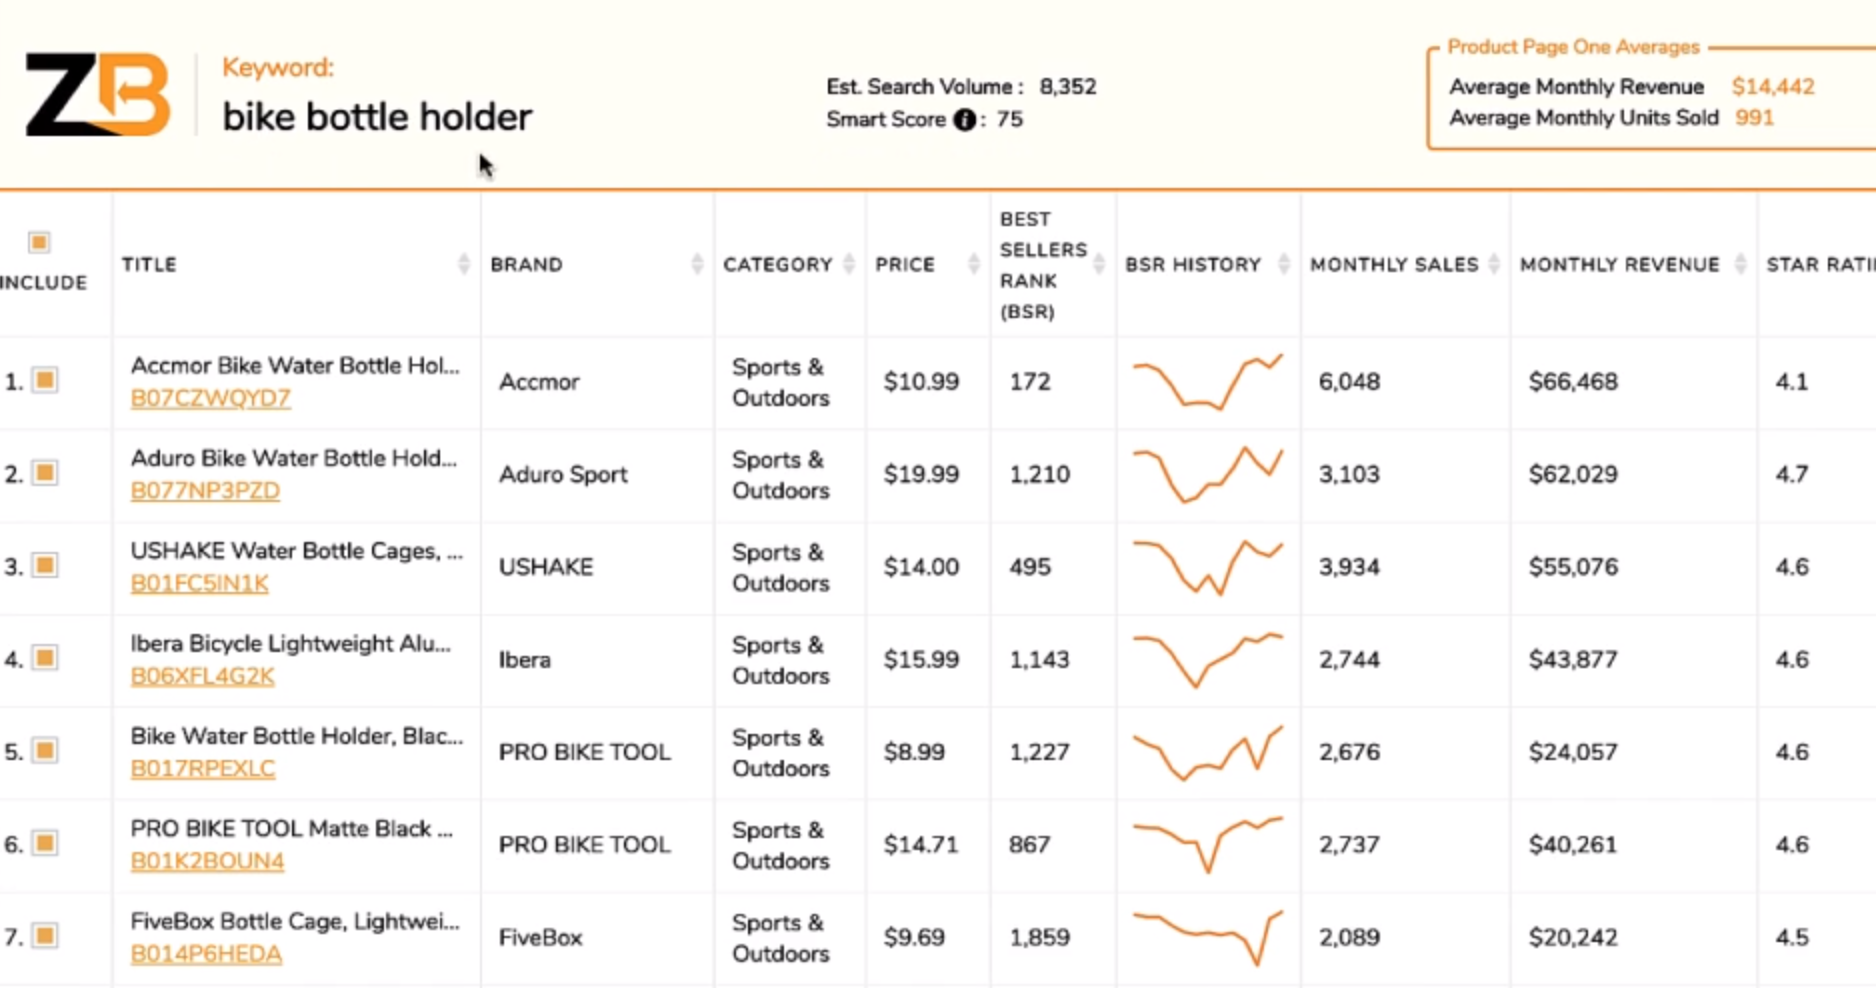
Task: Open ASIN link B017RPEXLC
Action: pyautogui.click(x=203, y=769)
